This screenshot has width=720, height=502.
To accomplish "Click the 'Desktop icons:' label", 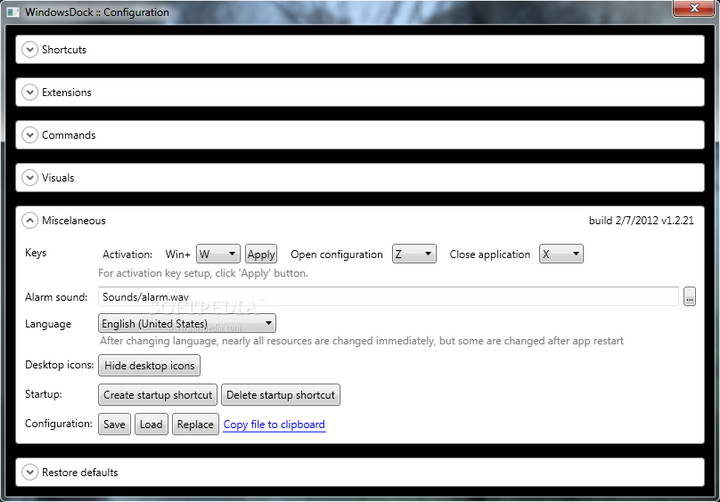I will (x=59, y=365).
